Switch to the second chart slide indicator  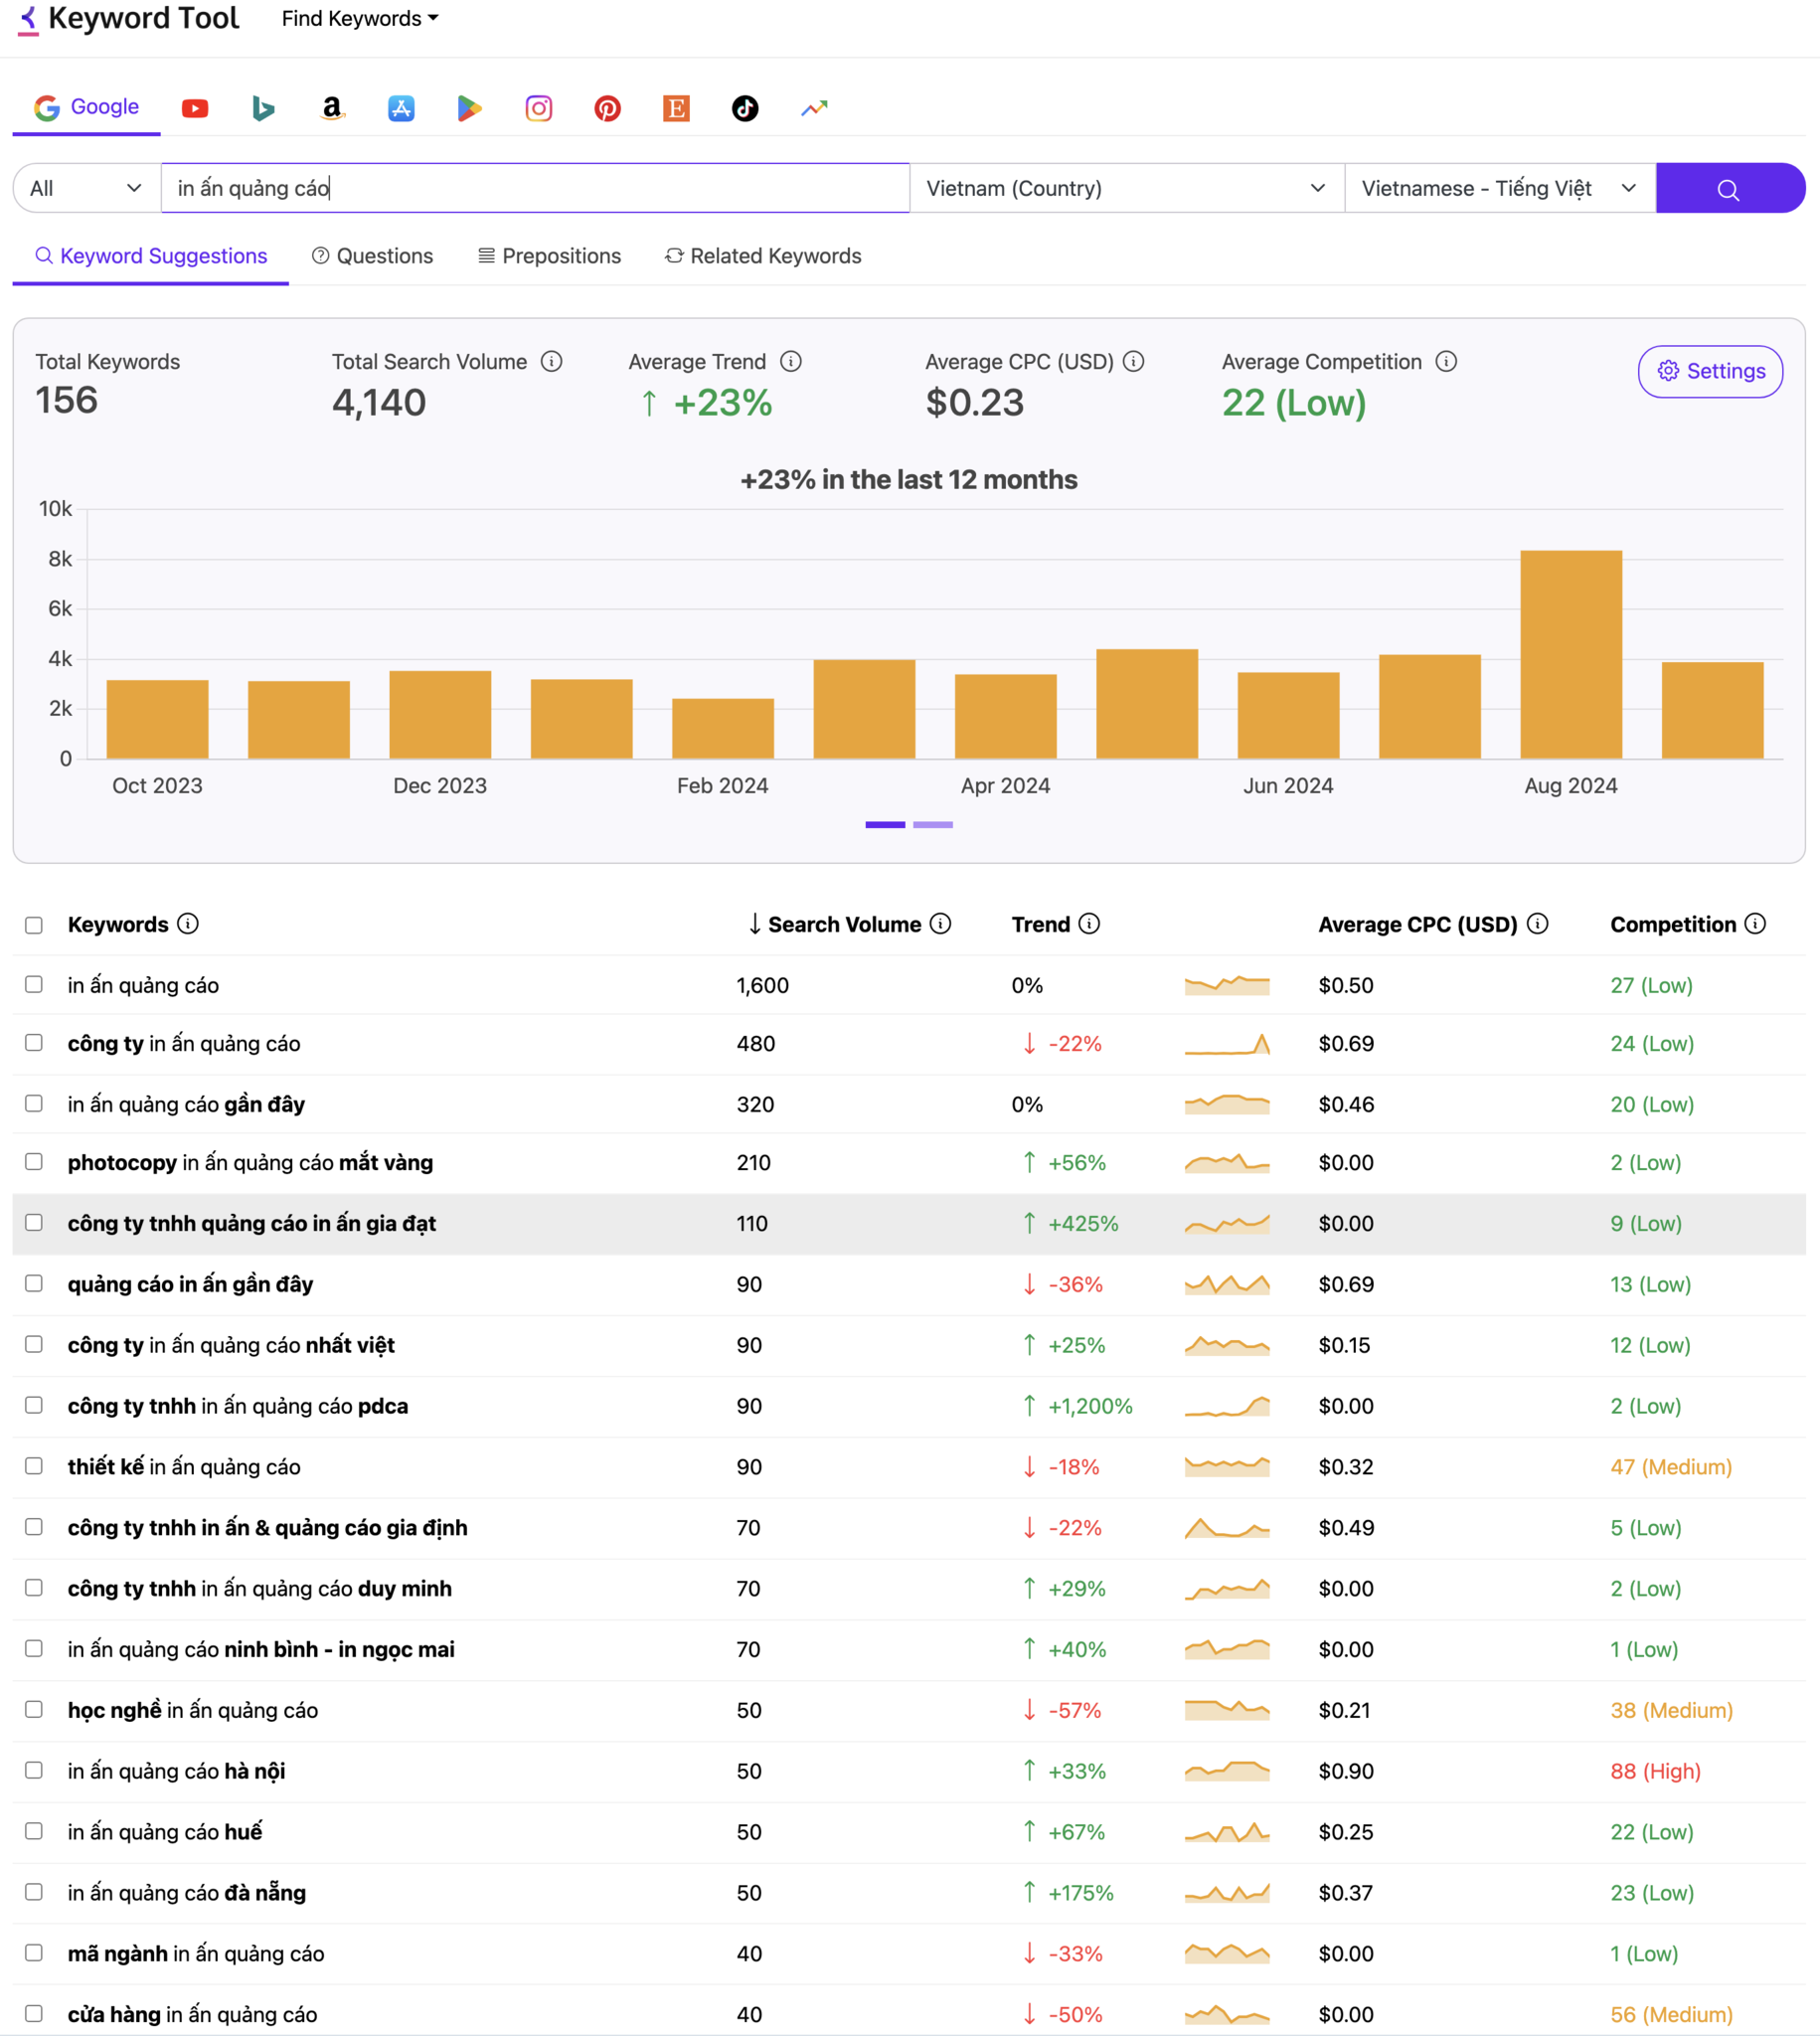coord(933,824)
